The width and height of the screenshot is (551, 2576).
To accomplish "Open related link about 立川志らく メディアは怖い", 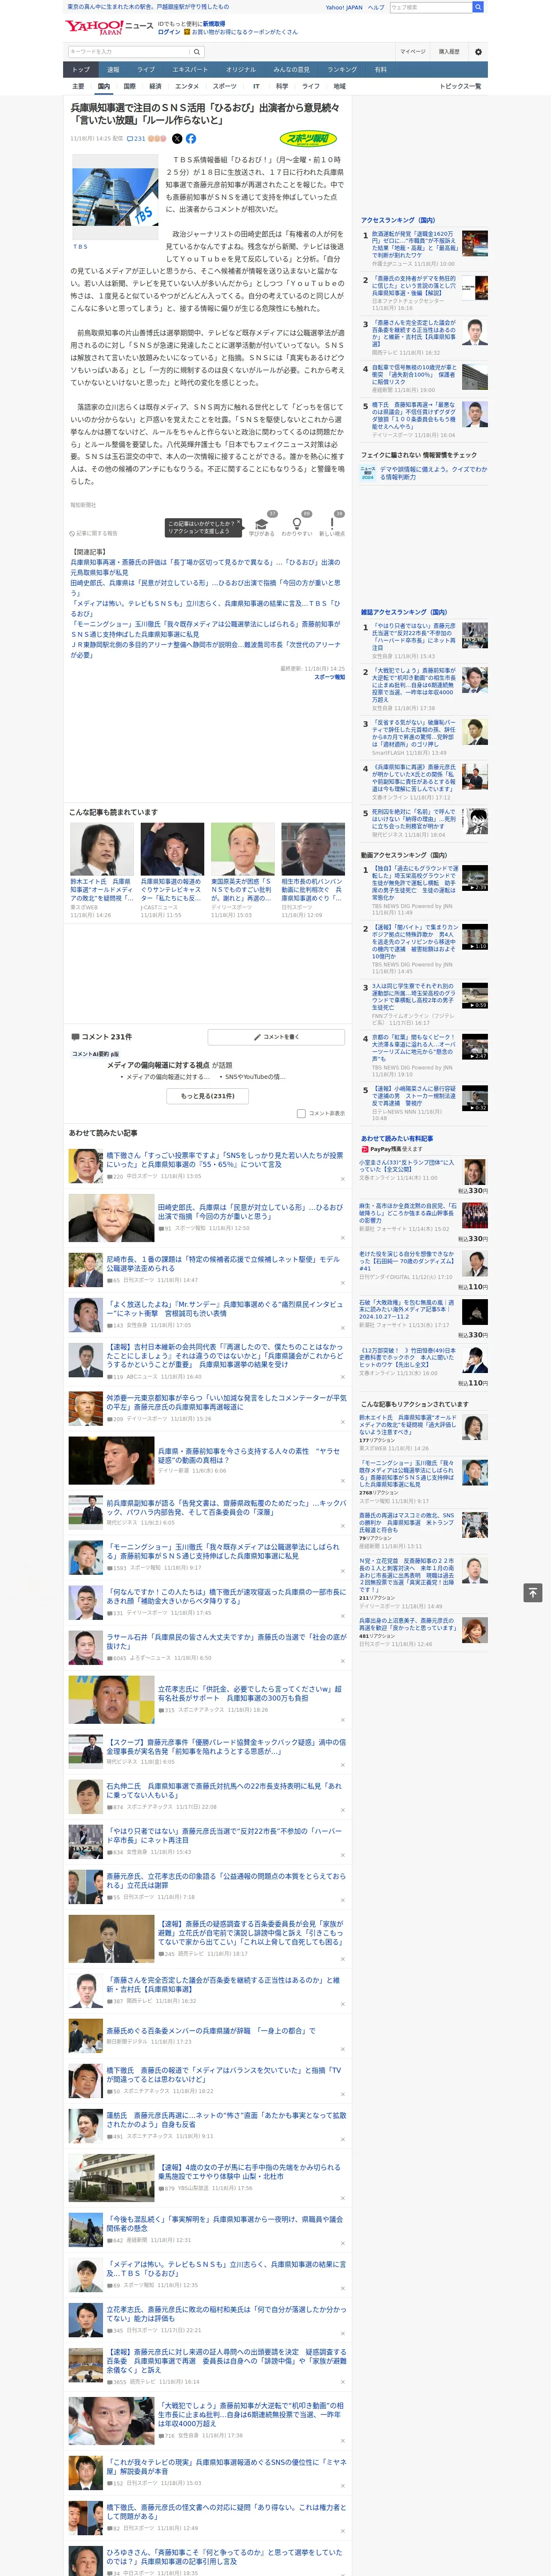I will click(205, 608).
